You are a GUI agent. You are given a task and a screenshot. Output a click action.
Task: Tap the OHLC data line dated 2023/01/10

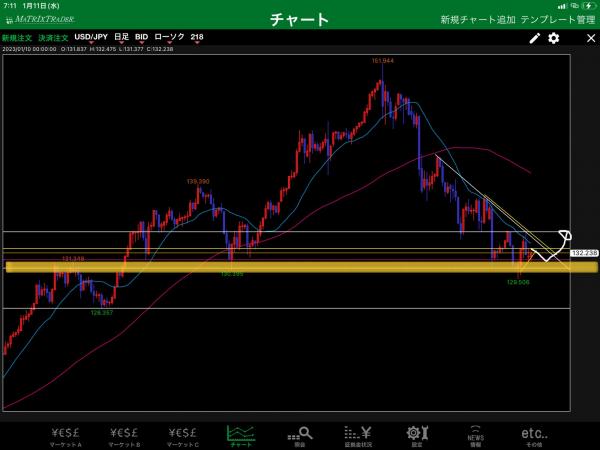(x=88, y=49)
